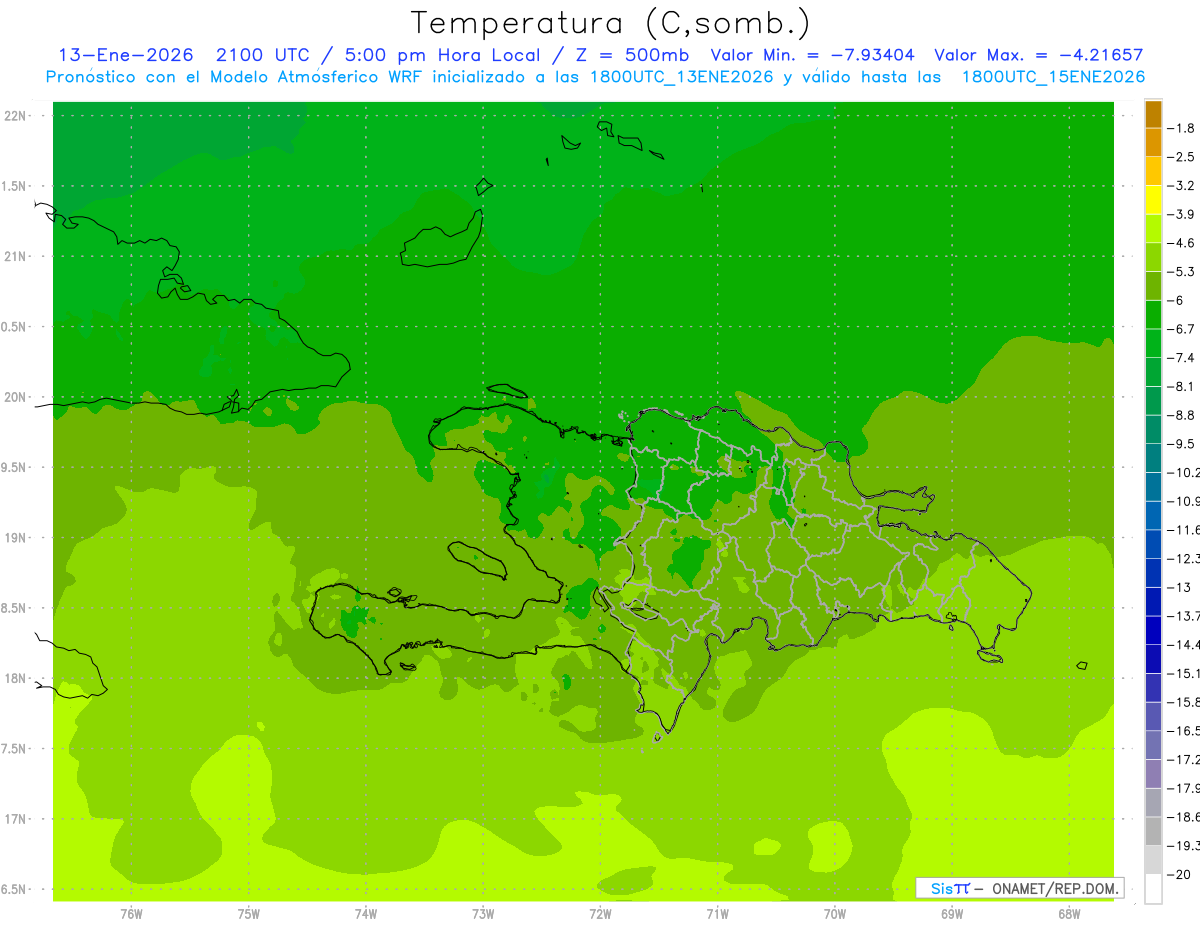This screenshot has height=927, width=1200.
Task: Click the date text '13-Ene-2026'
Action: pyautogui.click(x=126, y=55)
